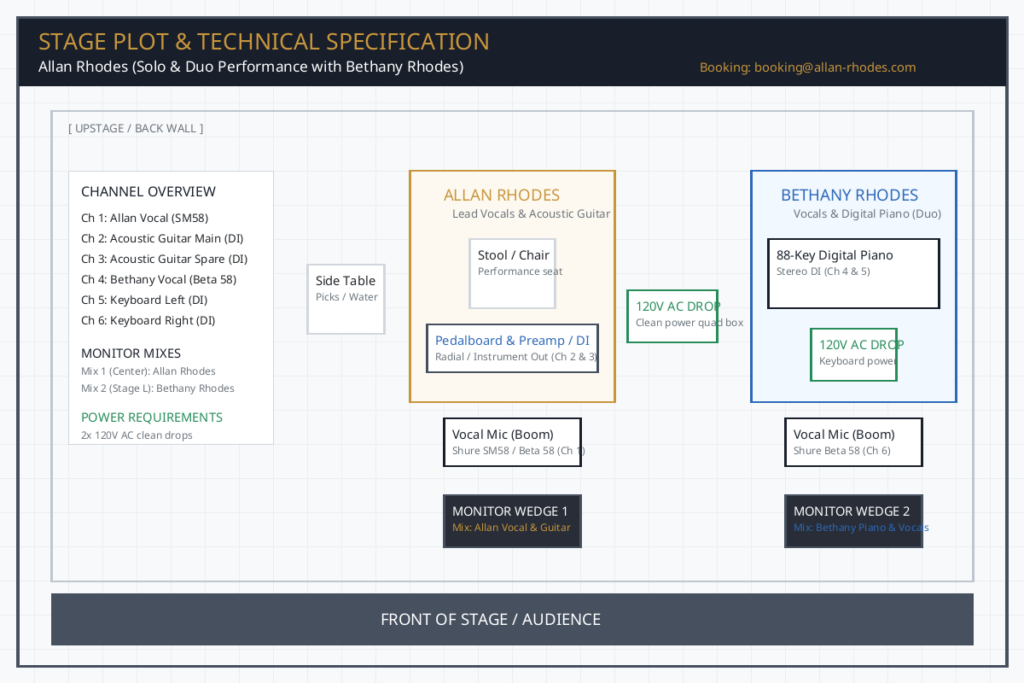Select the green 'POWER REQUIREMENTS' heading
1024x683 pixels.
152,417
